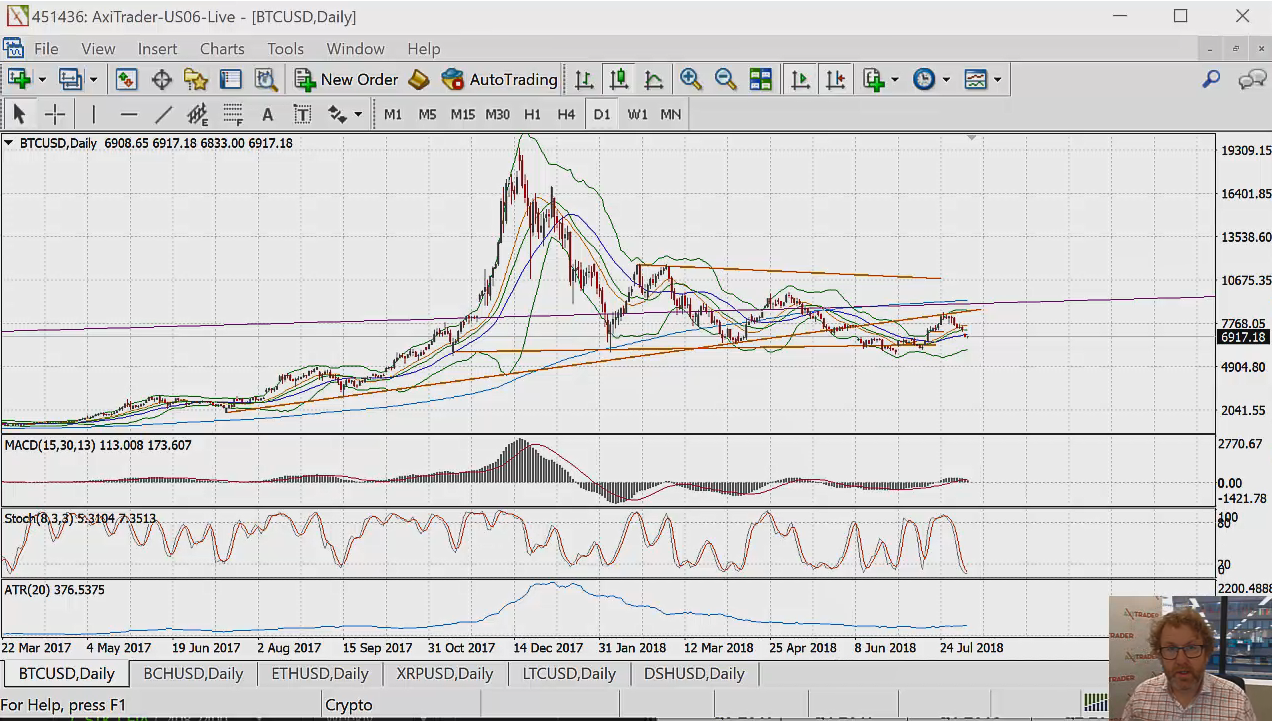Open the Charts menu
1272x721 pixels.
point(222,48)
